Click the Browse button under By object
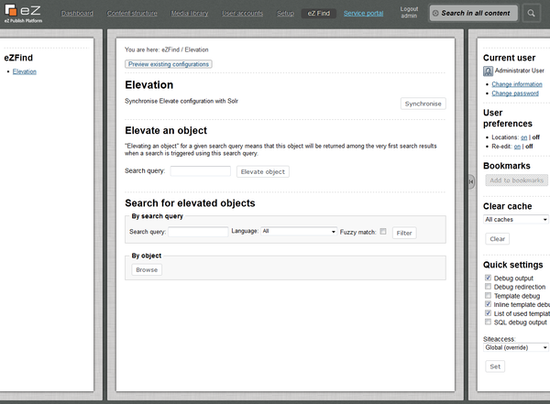The height and width of the screenshot is (404, 550). click(x=147, y=270)
